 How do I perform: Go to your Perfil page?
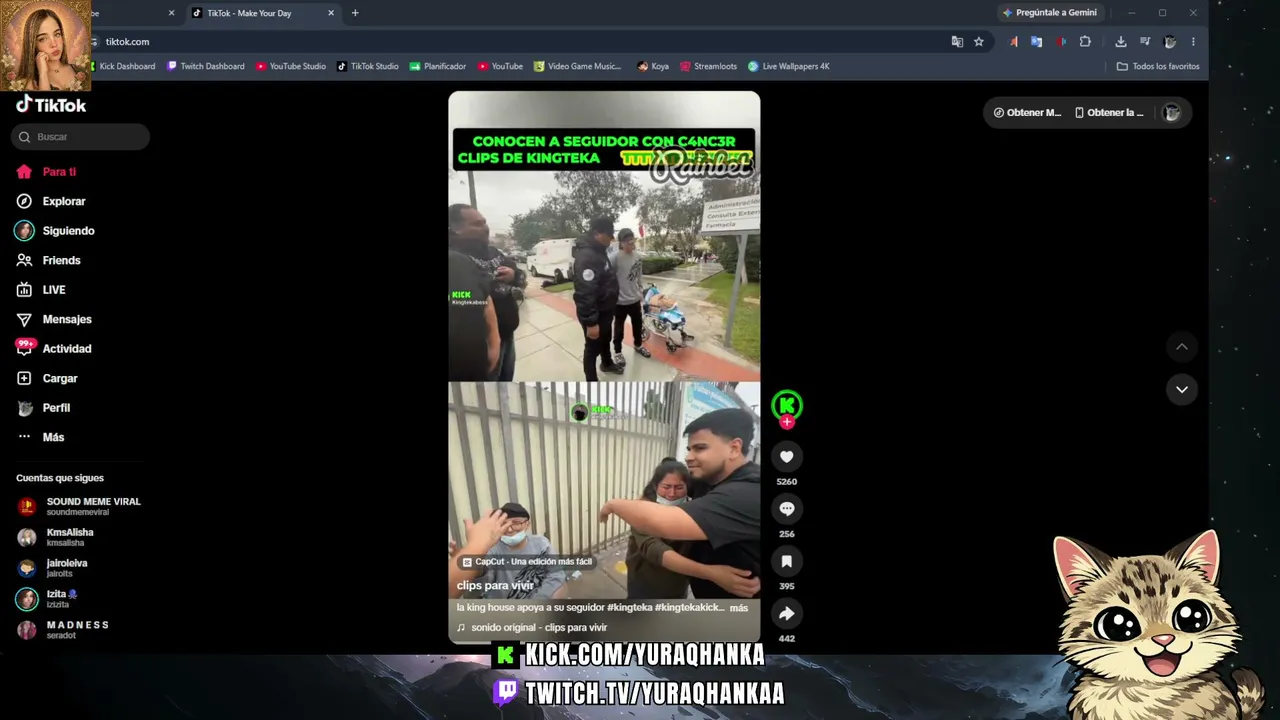pos(44,408)
